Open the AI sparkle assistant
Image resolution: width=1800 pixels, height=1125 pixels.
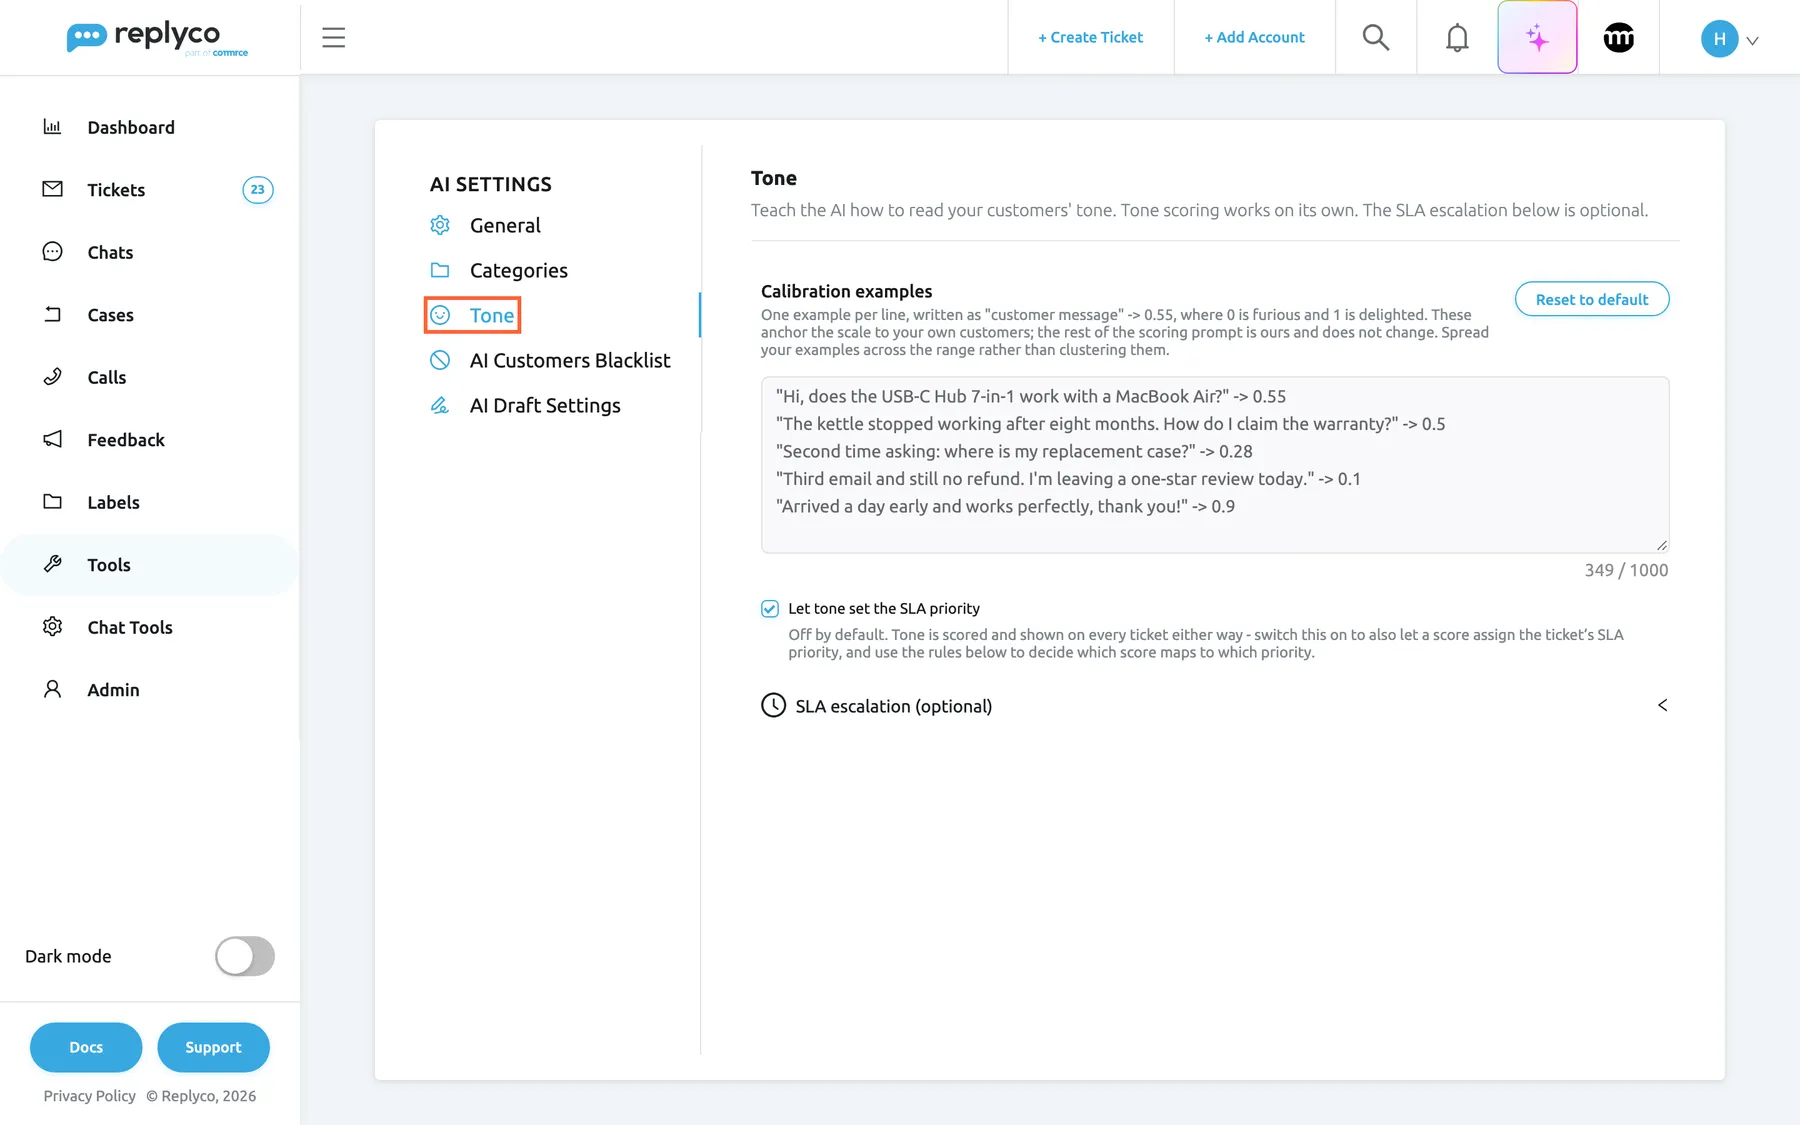[x=1537, y=38]
